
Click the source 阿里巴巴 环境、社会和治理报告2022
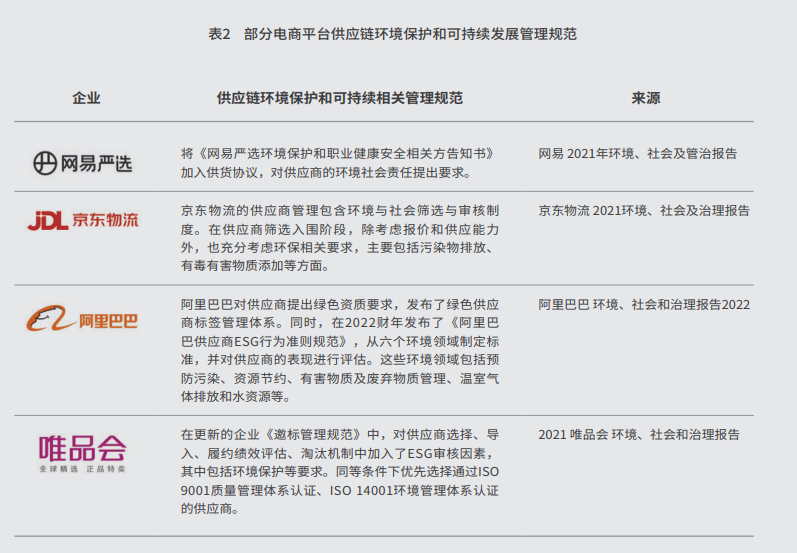[644, 304]
